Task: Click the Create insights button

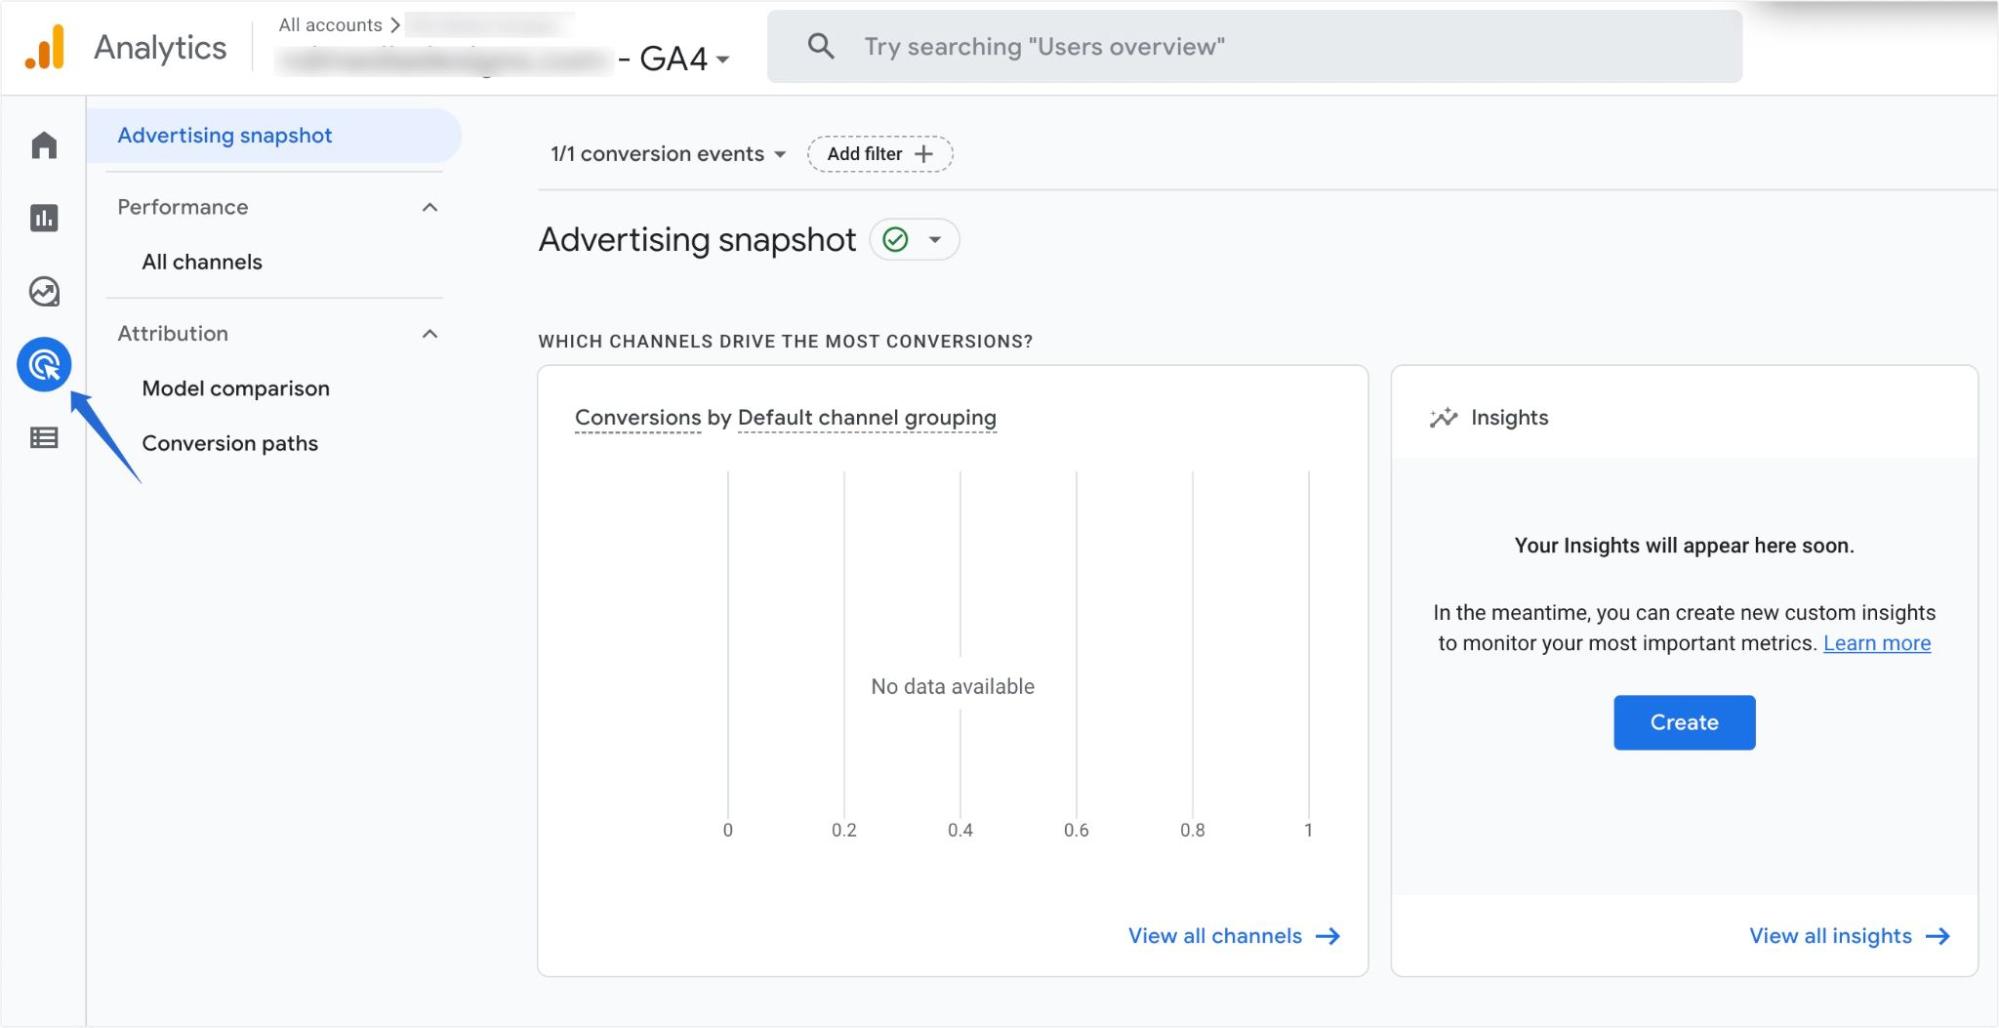Action: click(x=1684, y=722)
